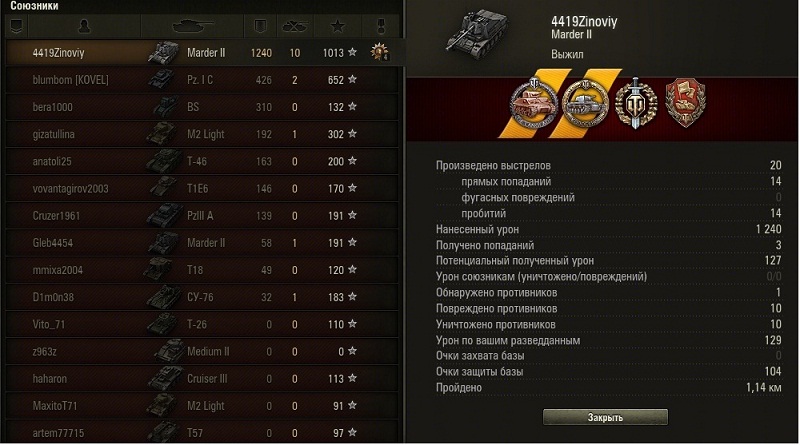Click the sword and wreath medal
The height and width of the screenshot is (445, 800).
click(636, 104)
